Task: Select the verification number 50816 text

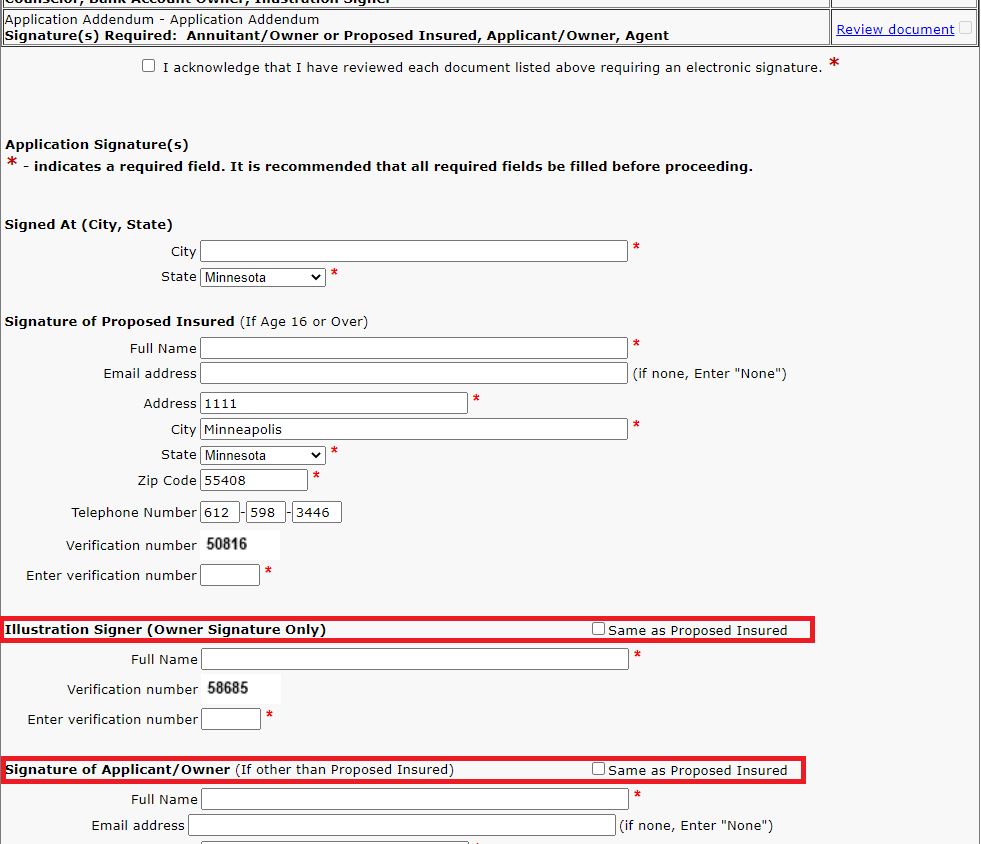Action: pyautogui.click(x=226, y=544)
